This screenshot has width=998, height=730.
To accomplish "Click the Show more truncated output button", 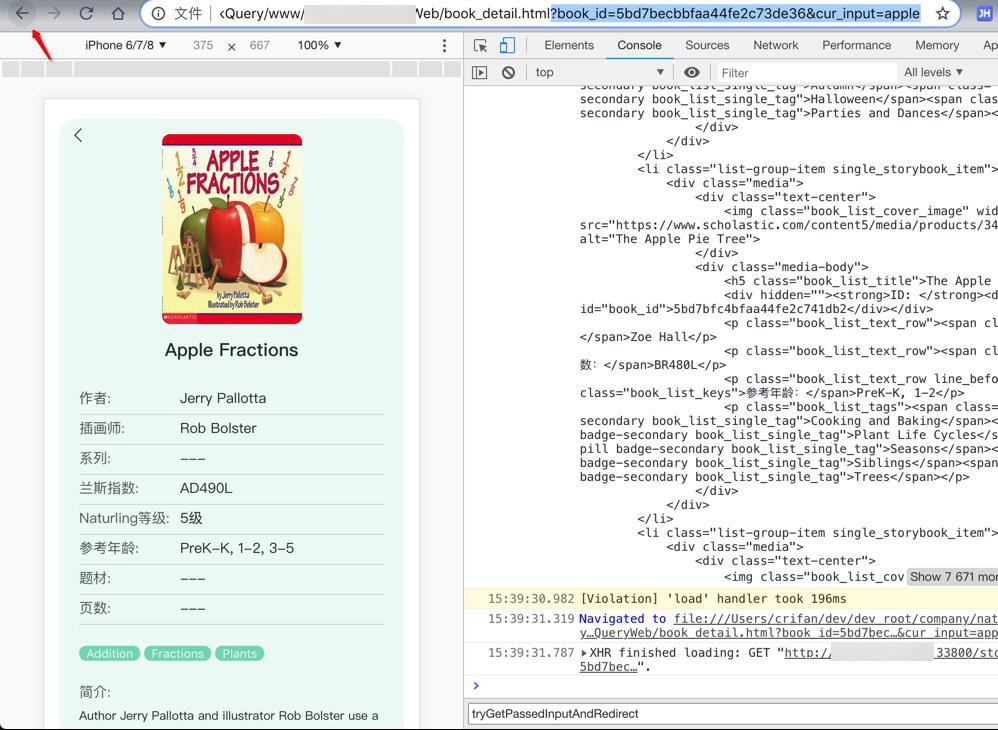I will (x=951, y=577).
